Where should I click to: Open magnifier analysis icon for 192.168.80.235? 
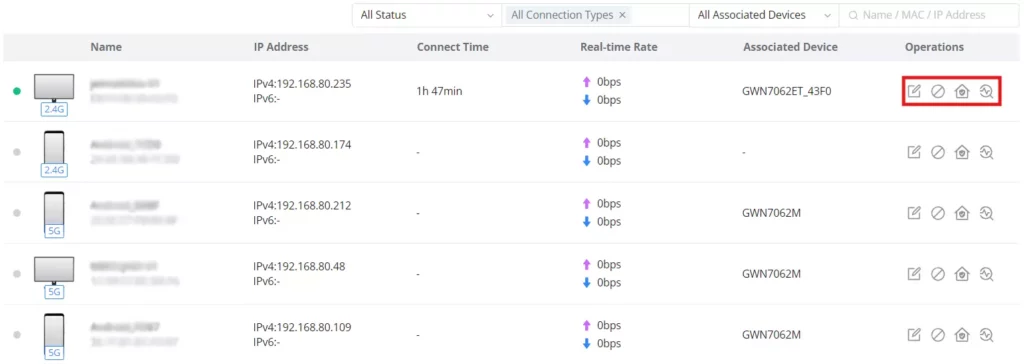click(986, 91)
